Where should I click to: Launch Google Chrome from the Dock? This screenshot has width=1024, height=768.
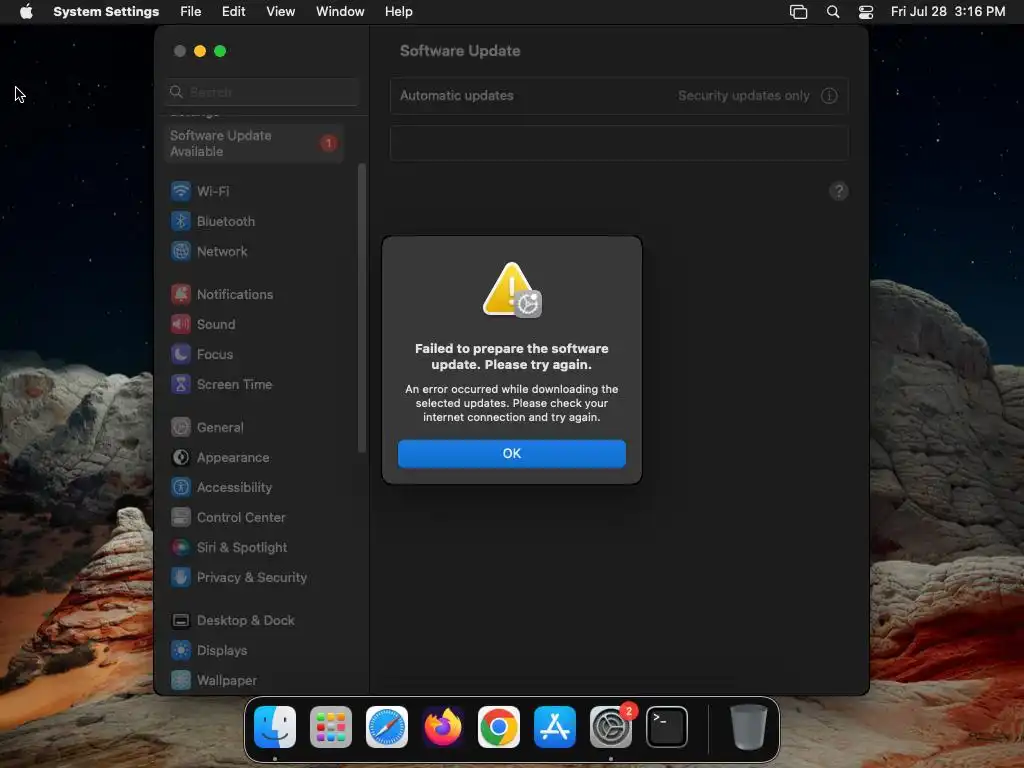point(499,727)
